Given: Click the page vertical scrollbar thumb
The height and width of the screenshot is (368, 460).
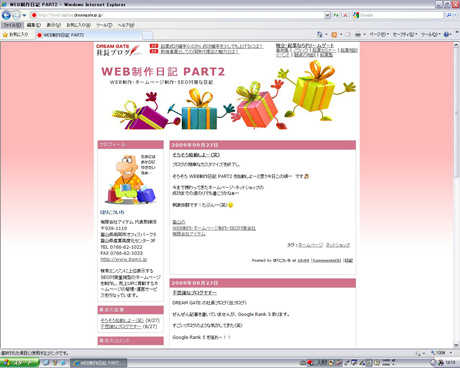Looking at the screenshot, I should (456, 113).
